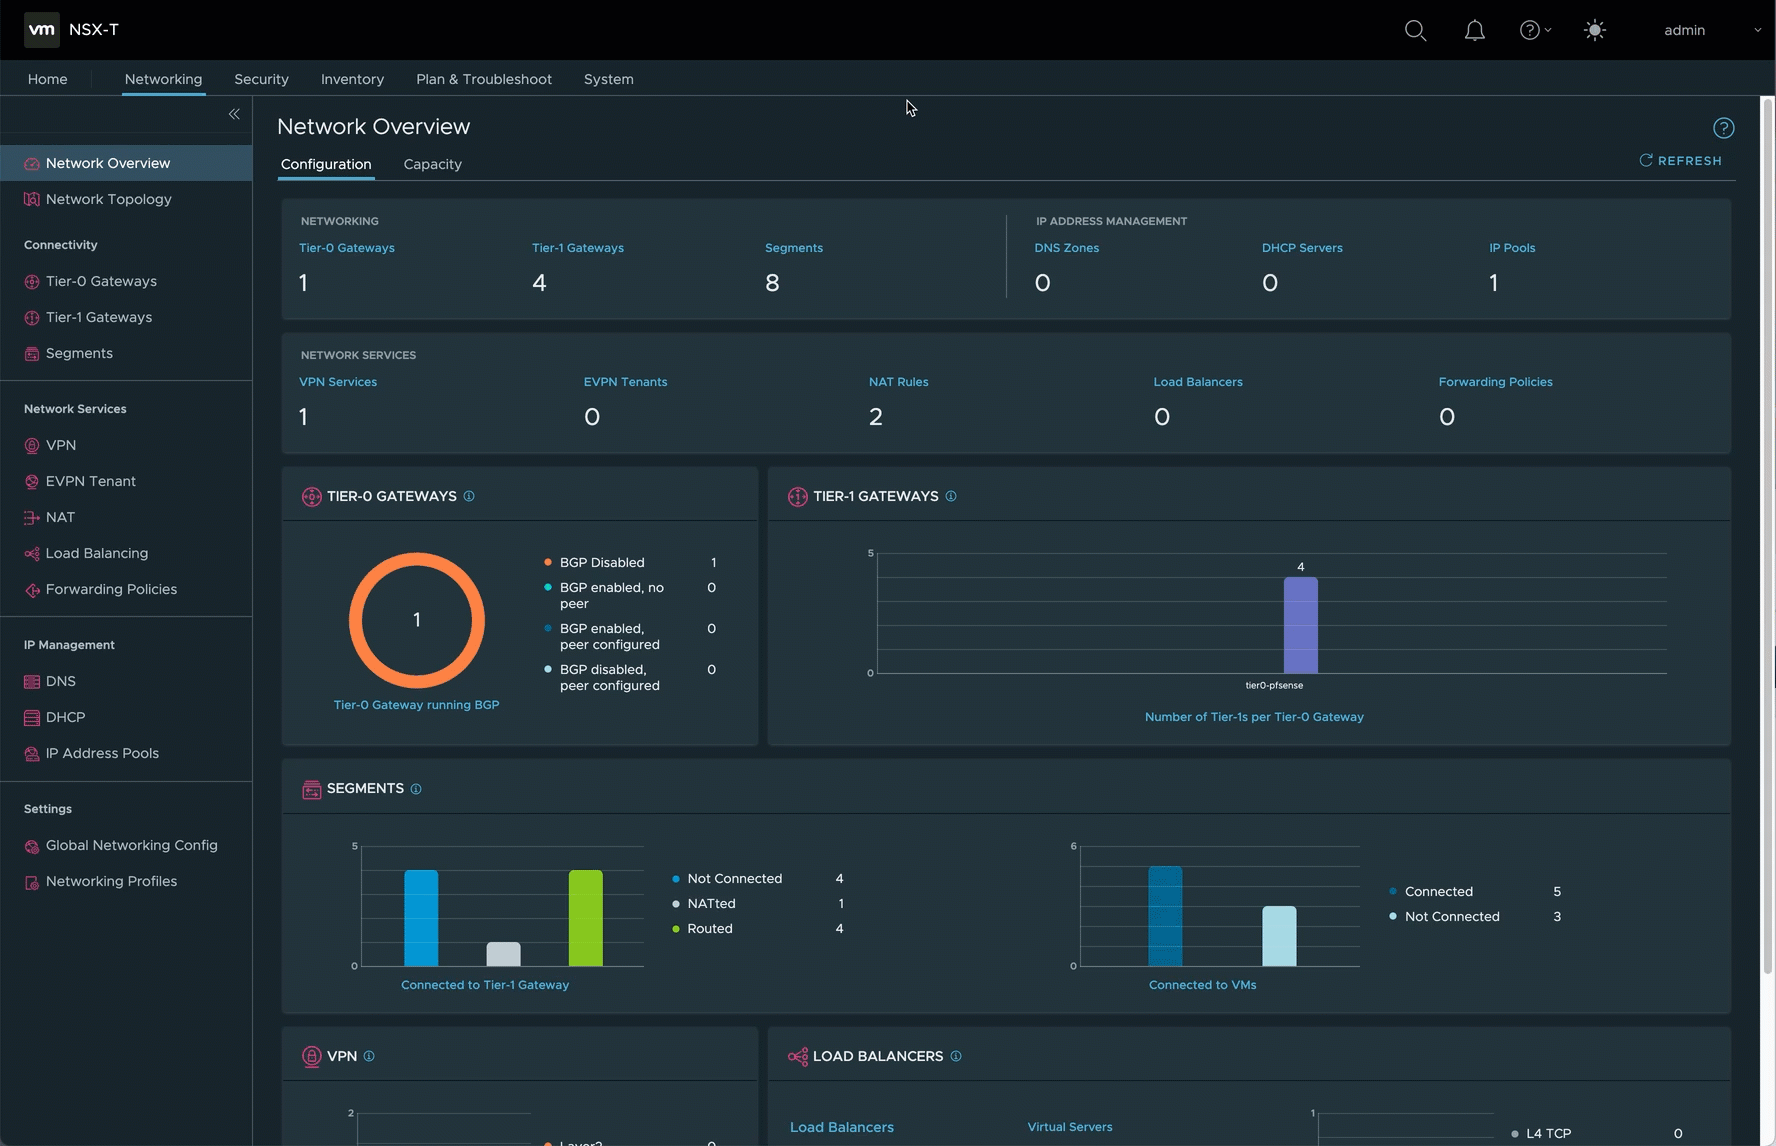
Task: Click the tier0-pfsense purple bar
Action: point(1300,625)
